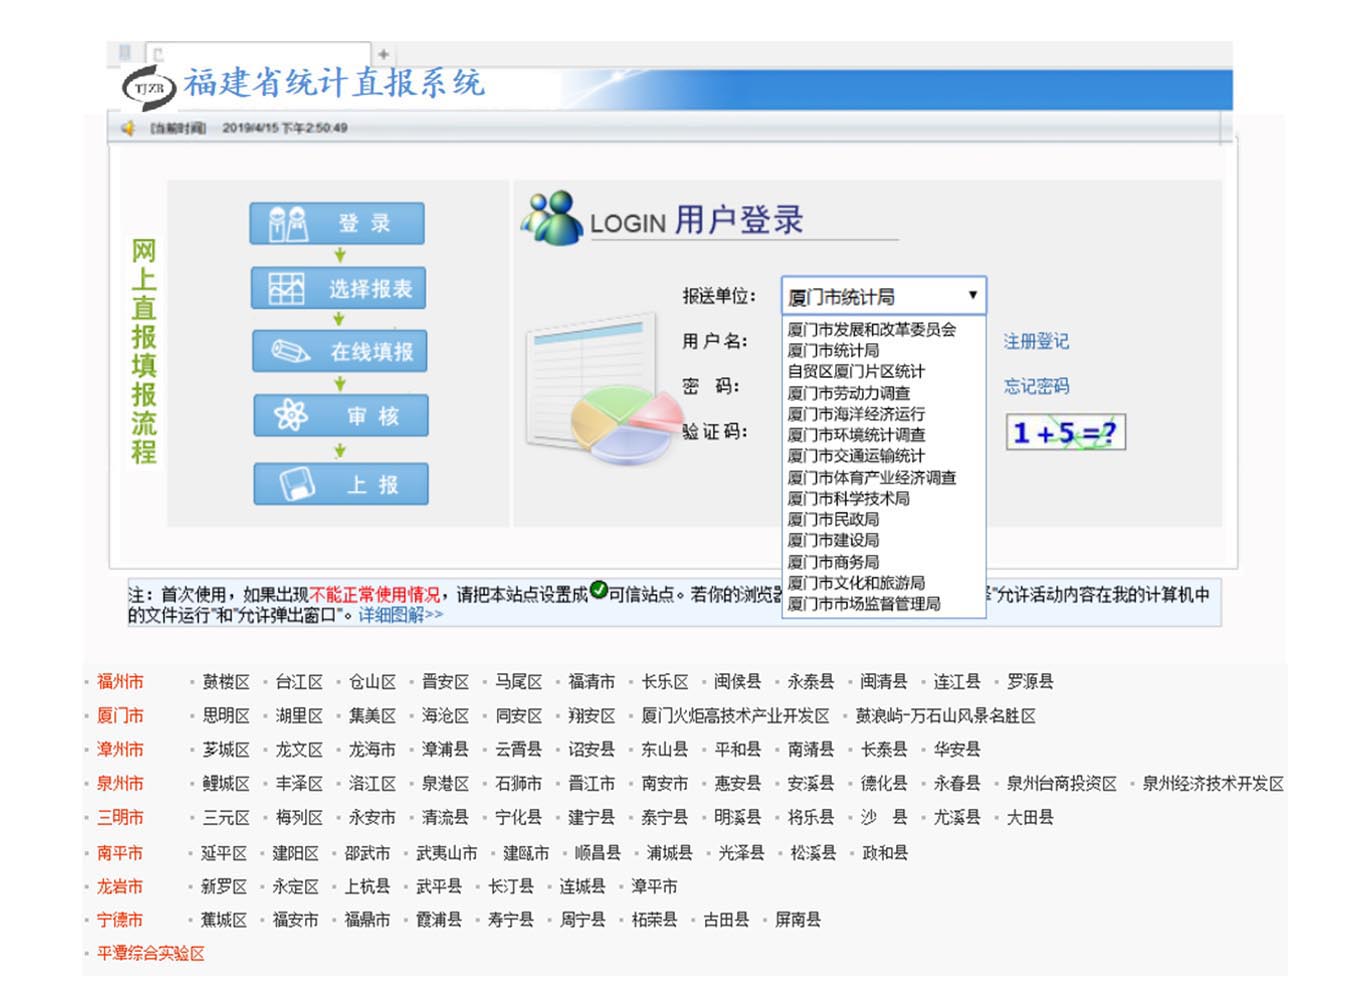Select the current browser tab
The image size is (1351, 990).
[x=258, y=54]
